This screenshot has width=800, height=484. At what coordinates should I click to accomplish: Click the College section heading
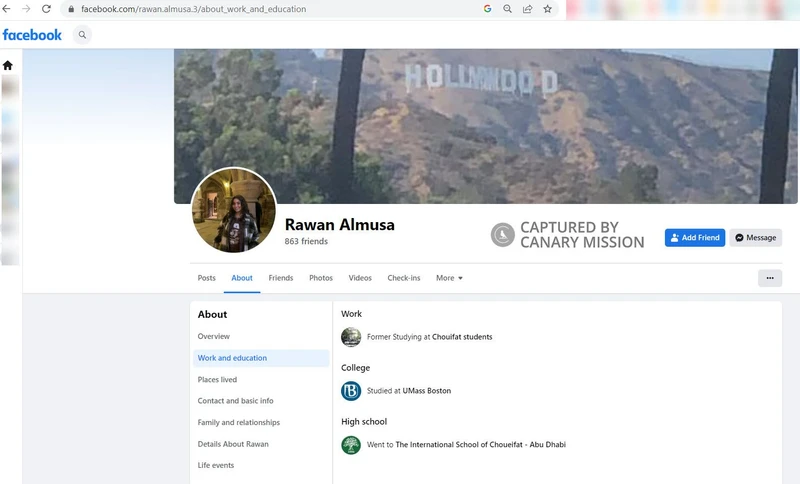tap(356, 368)
